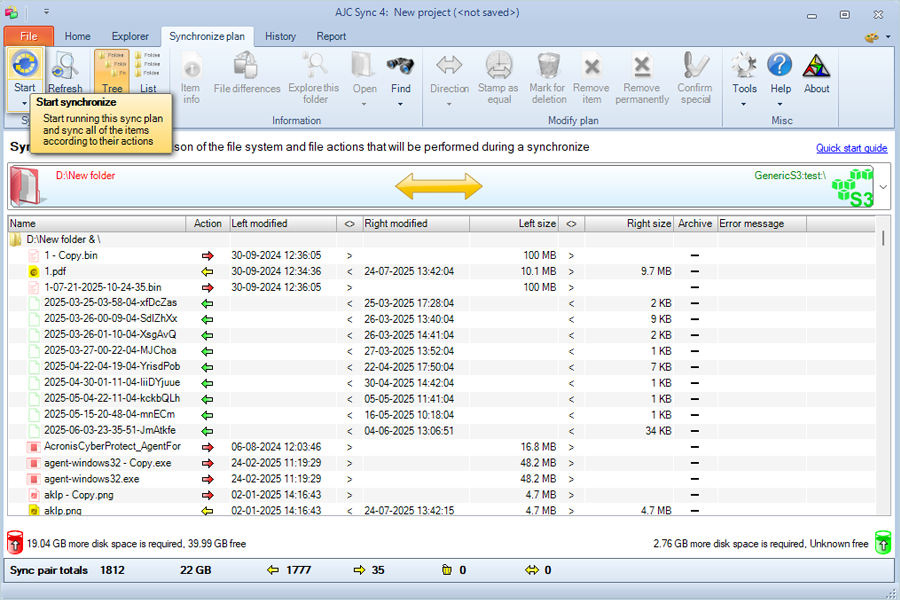900x600 pixels.
Task: Open the quick access toolbar dropdown
Action: pyautogui.click(x=46, y=11)
